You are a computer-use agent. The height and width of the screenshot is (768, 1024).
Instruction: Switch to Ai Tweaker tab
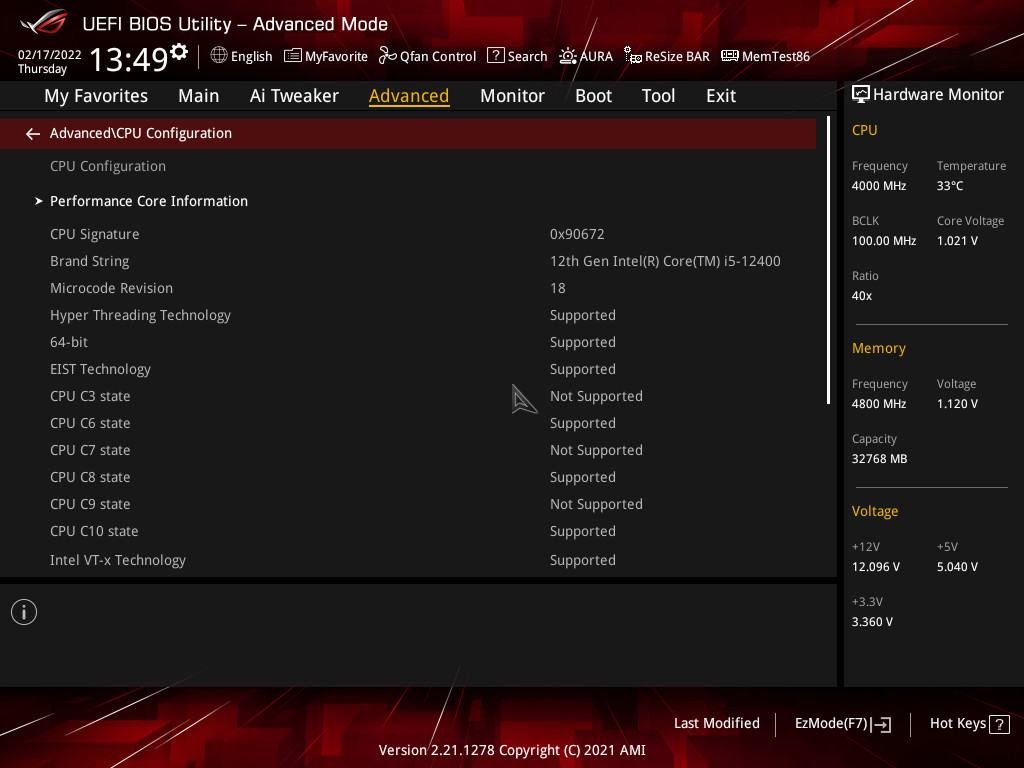(294, 96)
